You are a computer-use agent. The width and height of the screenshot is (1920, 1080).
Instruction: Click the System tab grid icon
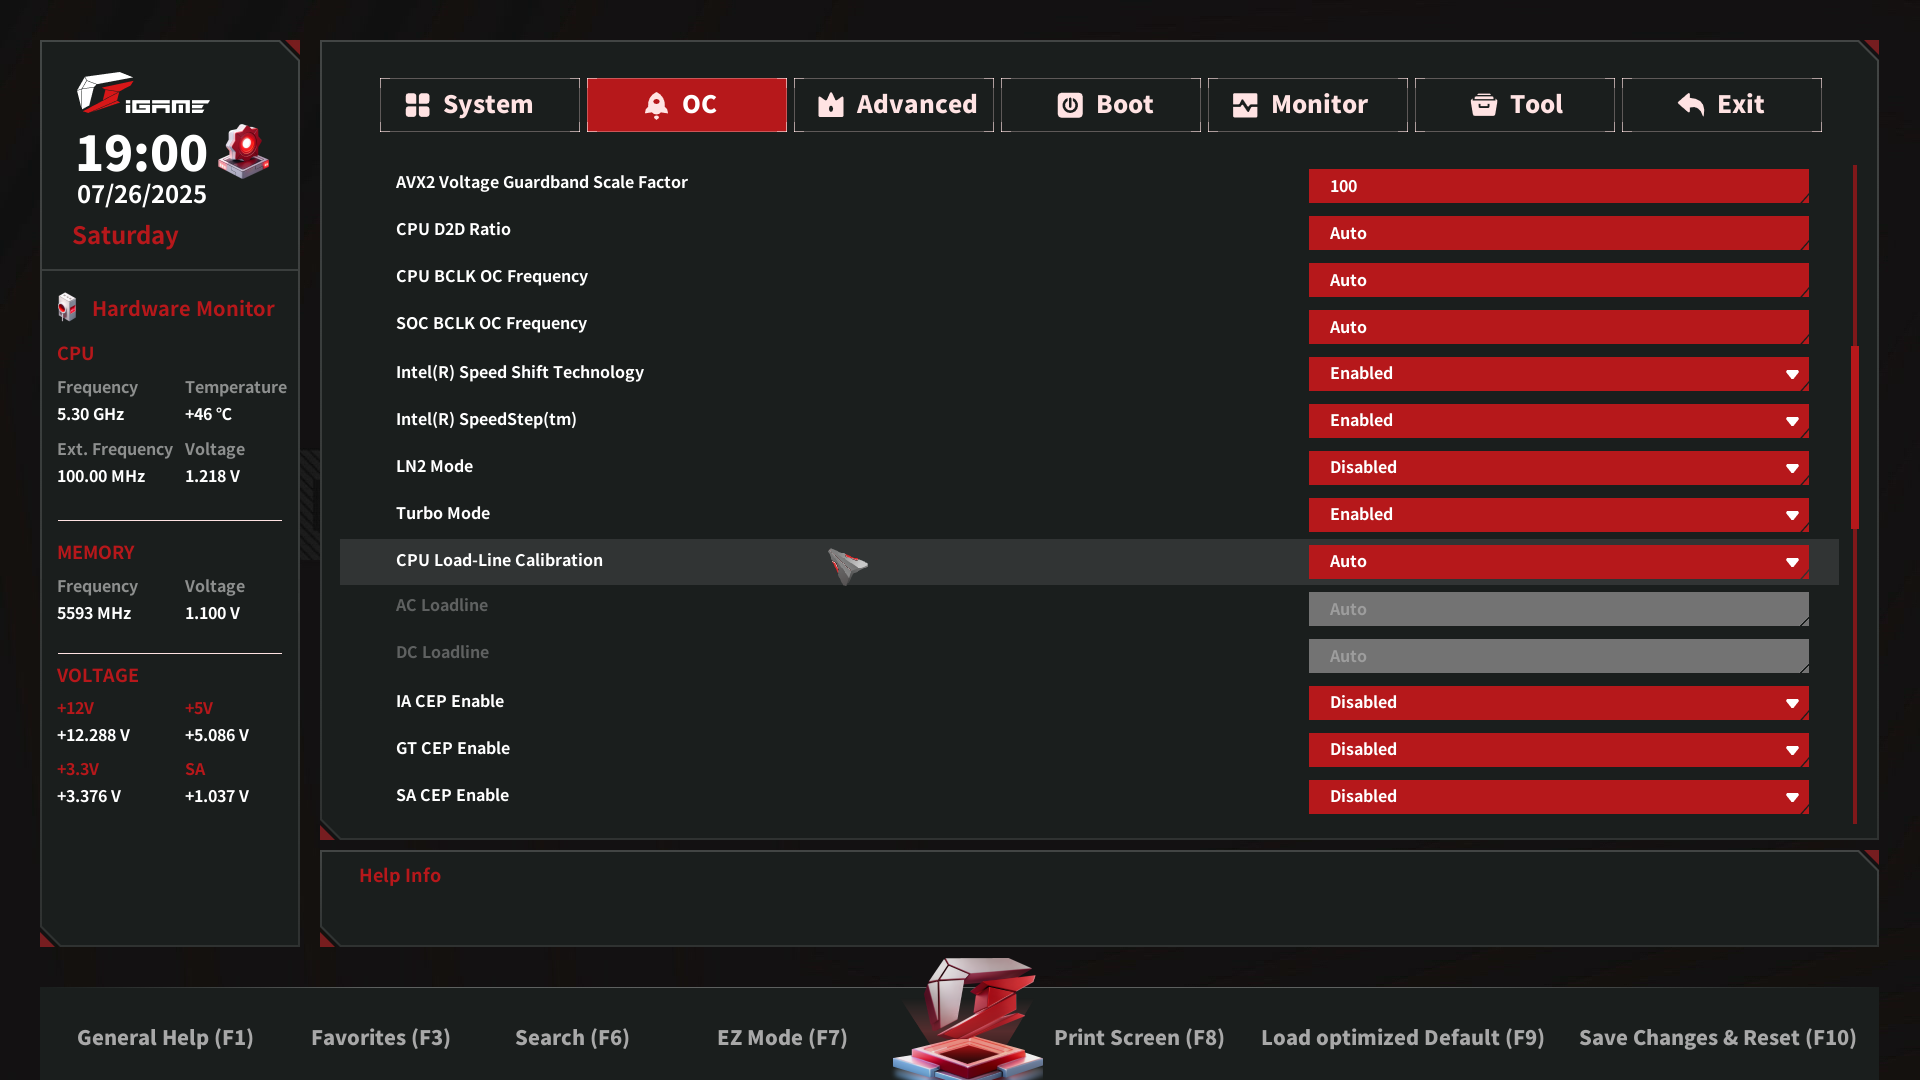[417, 105]
